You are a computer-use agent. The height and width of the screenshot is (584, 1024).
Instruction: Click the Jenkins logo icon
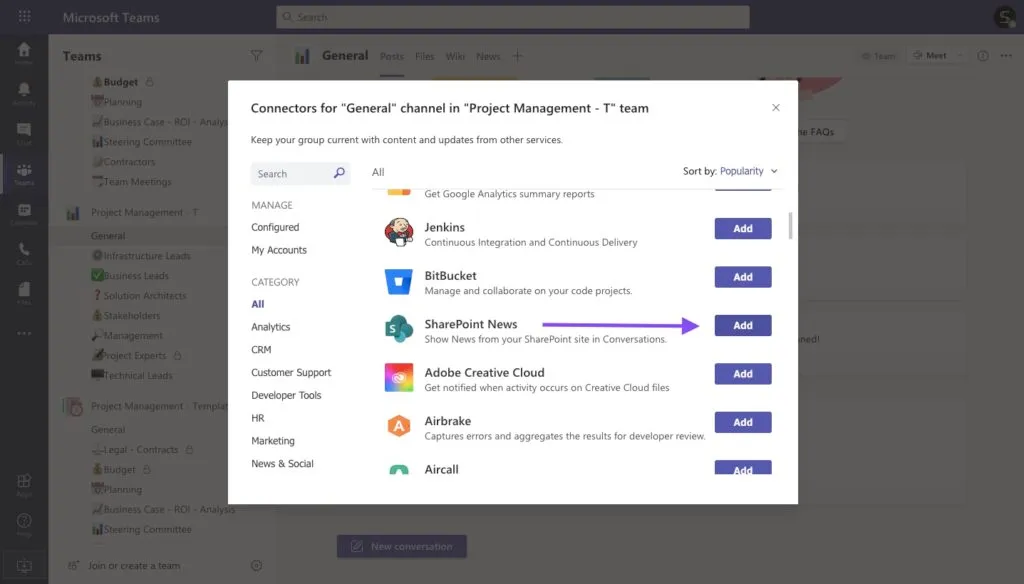(398, 233)
